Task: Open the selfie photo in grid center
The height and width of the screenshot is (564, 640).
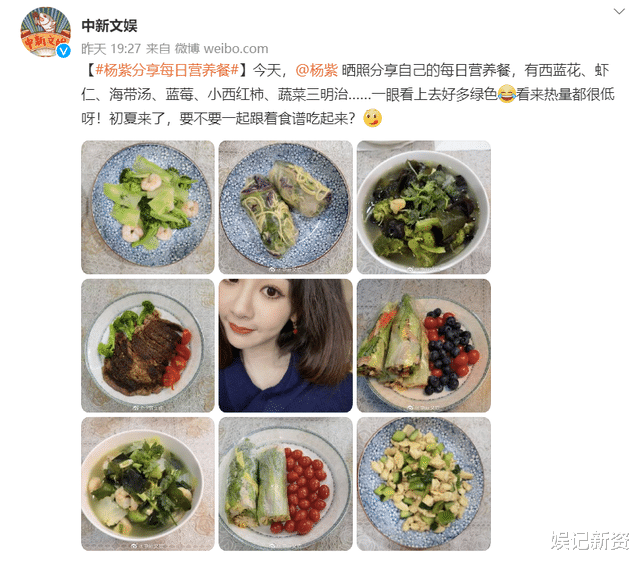Action: coord(286,346)
